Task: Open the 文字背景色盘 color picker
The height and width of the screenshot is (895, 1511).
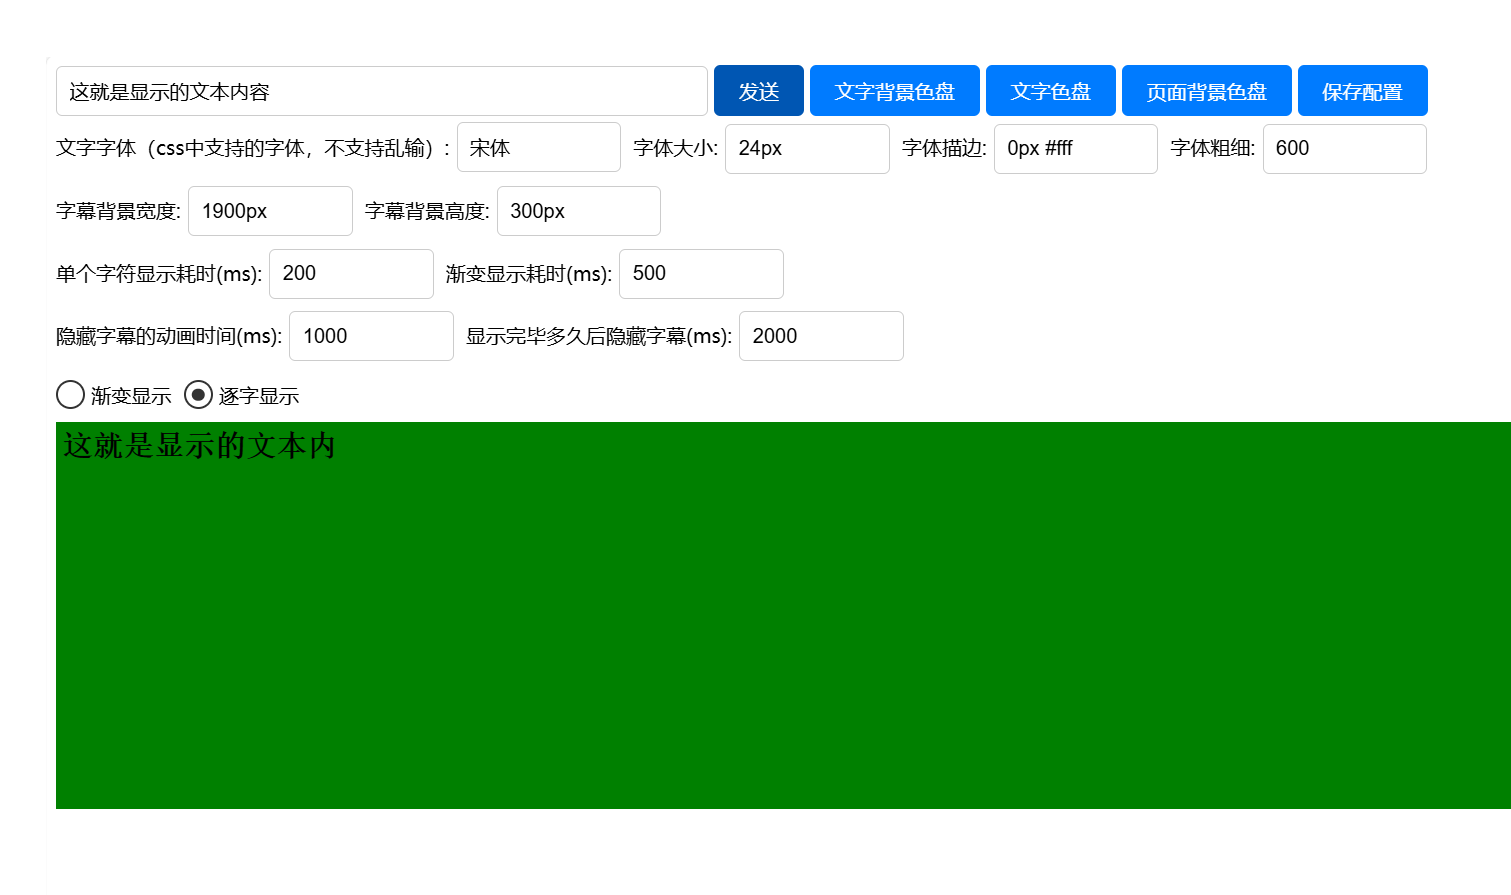Action: click(894, 91)
